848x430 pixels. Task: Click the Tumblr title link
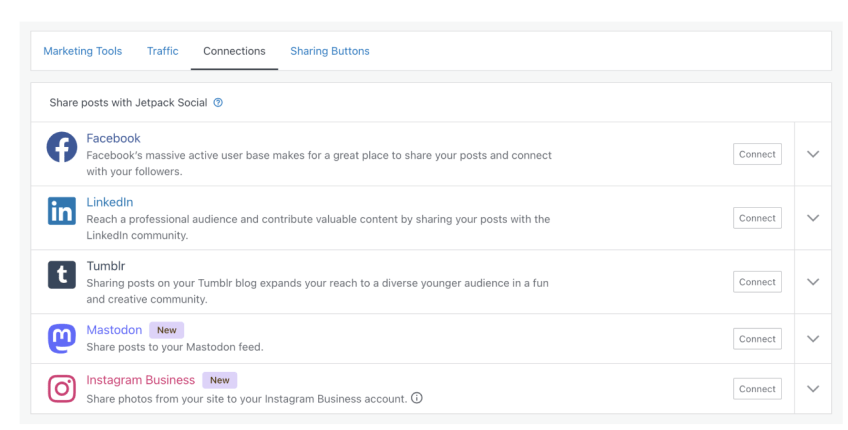point(104,266)
